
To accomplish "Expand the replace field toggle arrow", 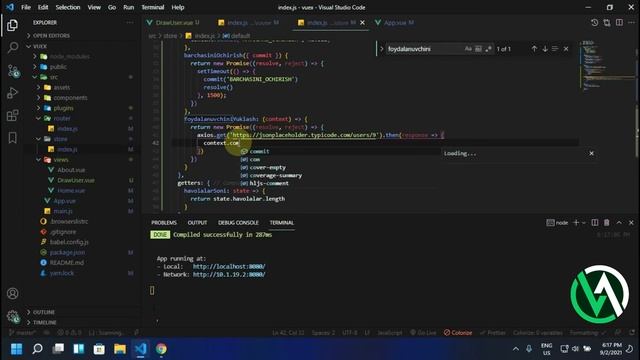I will [382, 49].
